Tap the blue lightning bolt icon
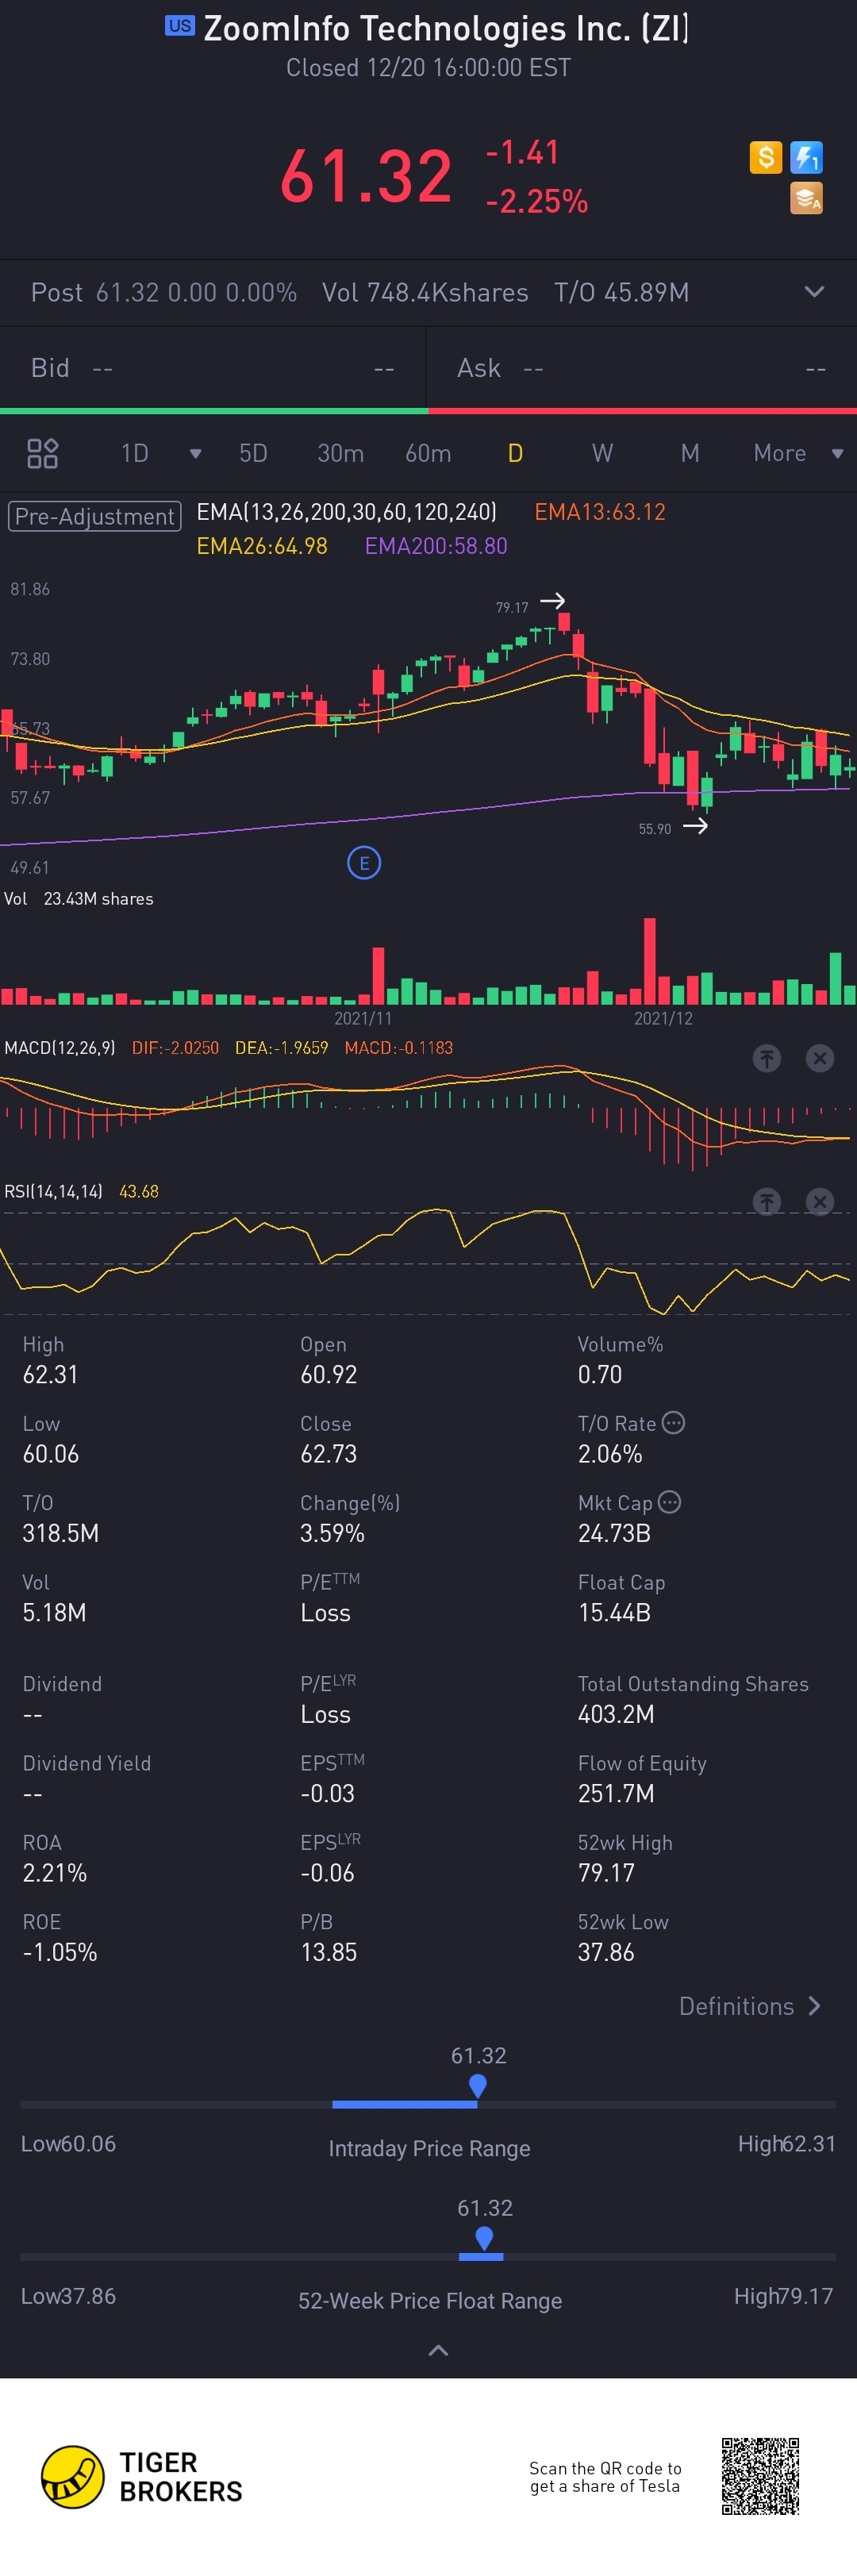Image resolution: width=857 pixels, height=2576 pixels. click(x=806, y=157)
